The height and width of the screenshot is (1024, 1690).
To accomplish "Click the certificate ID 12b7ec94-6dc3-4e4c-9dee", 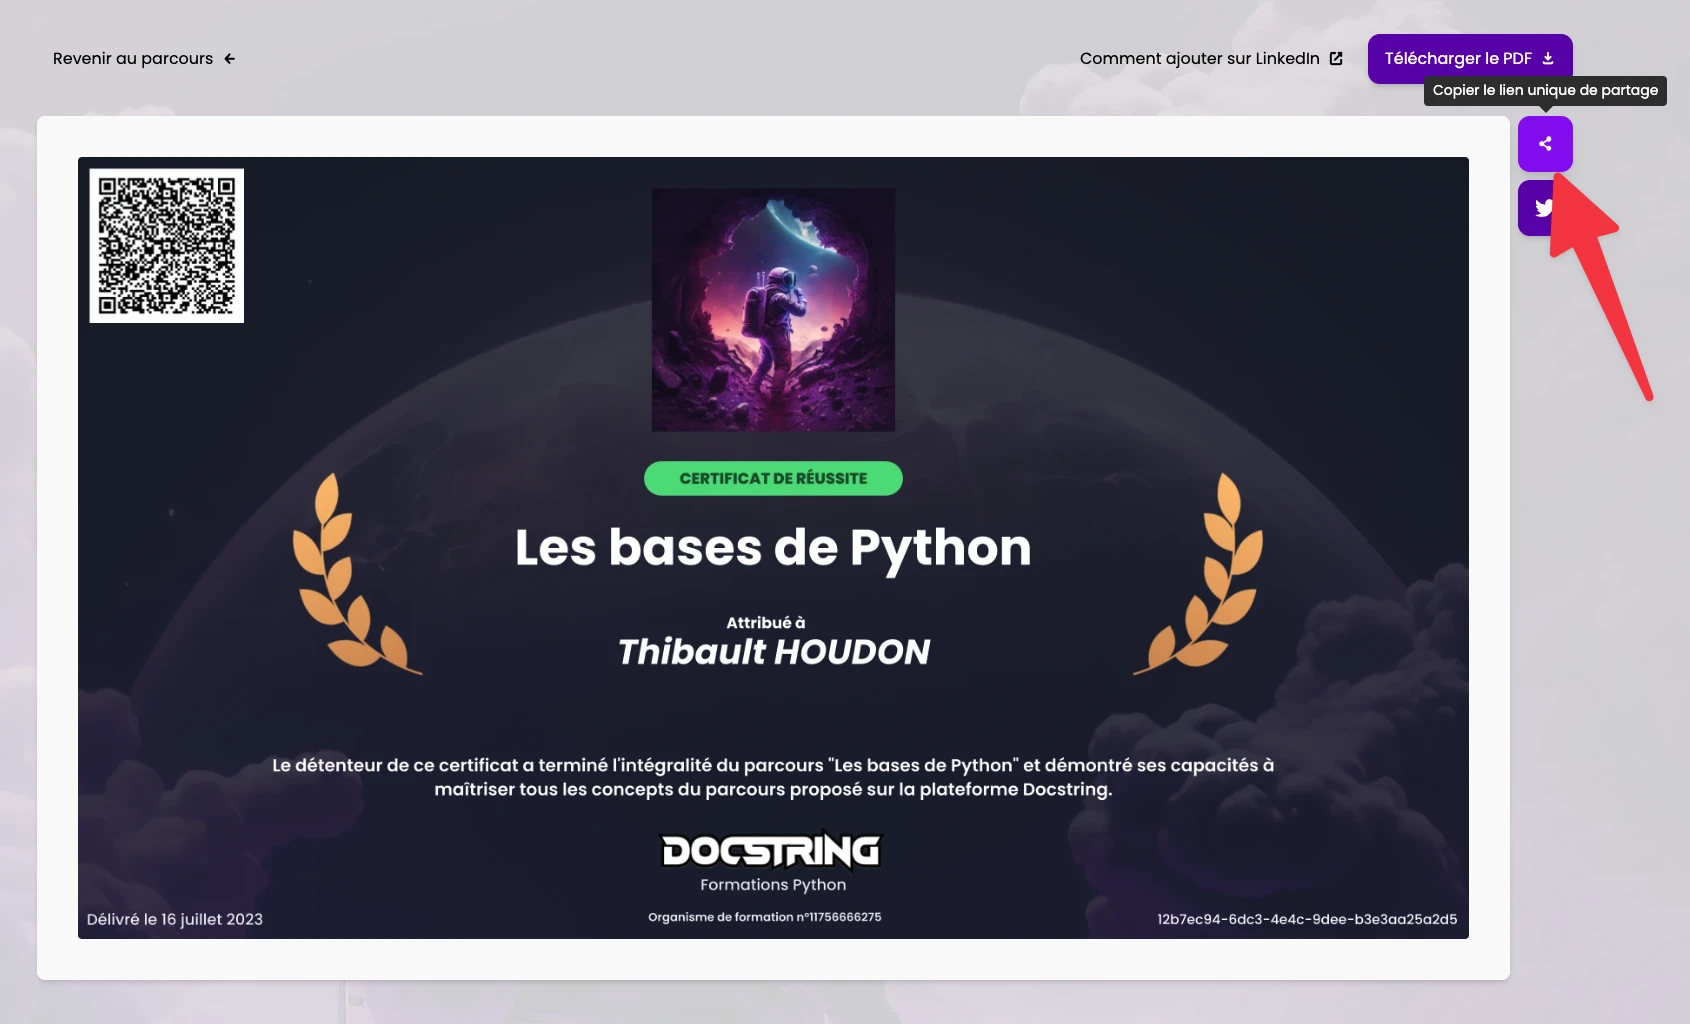I will click(1306, 918).
